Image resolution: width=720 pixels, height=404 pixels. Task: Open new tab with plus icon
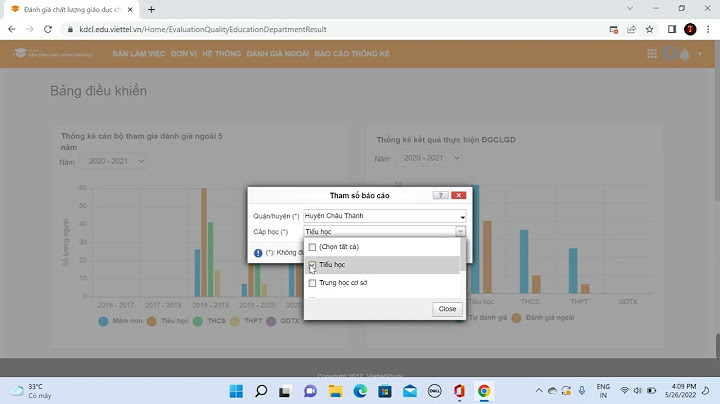[152, 9]
